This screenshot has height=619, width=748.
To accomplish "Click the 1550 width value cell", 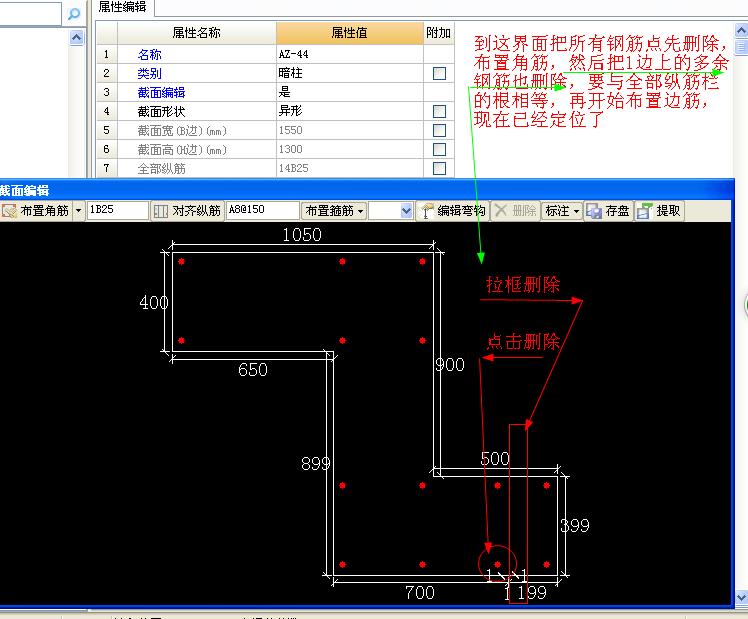I will pyautogui.click(x=349, y=130).
